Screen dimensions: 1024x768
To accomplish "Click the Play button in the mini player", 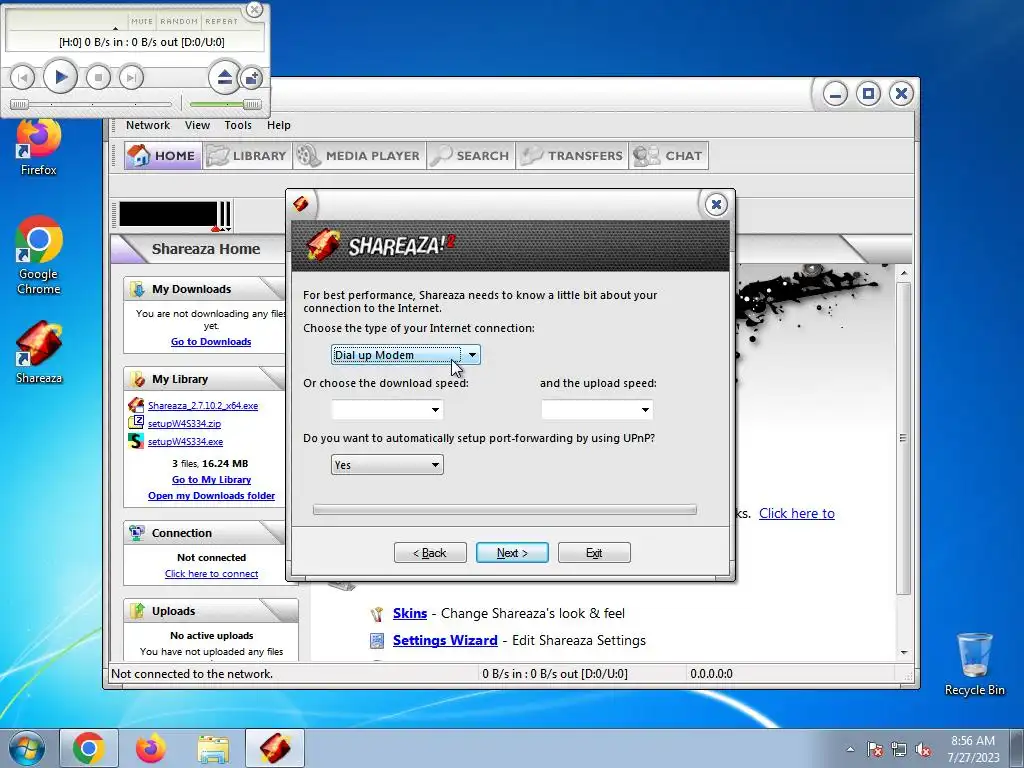I will coord(61,77).
